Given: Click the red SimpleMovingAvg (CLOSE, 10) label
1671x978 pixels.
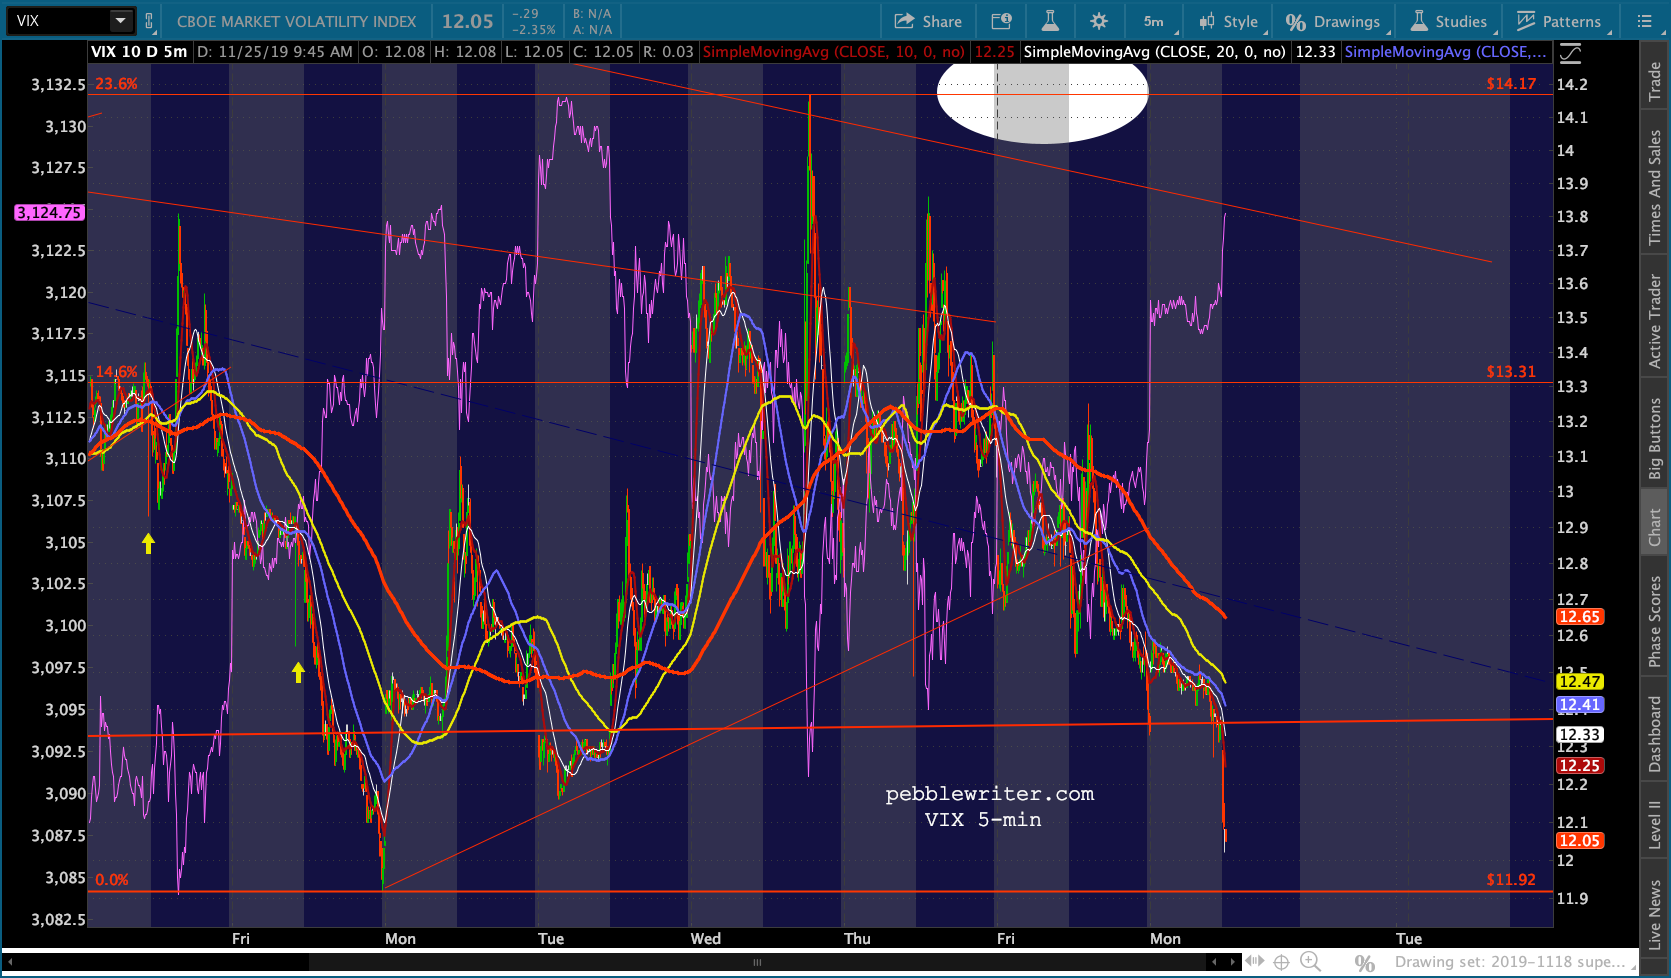Looking at the screenshot, I should pos(834,52).
